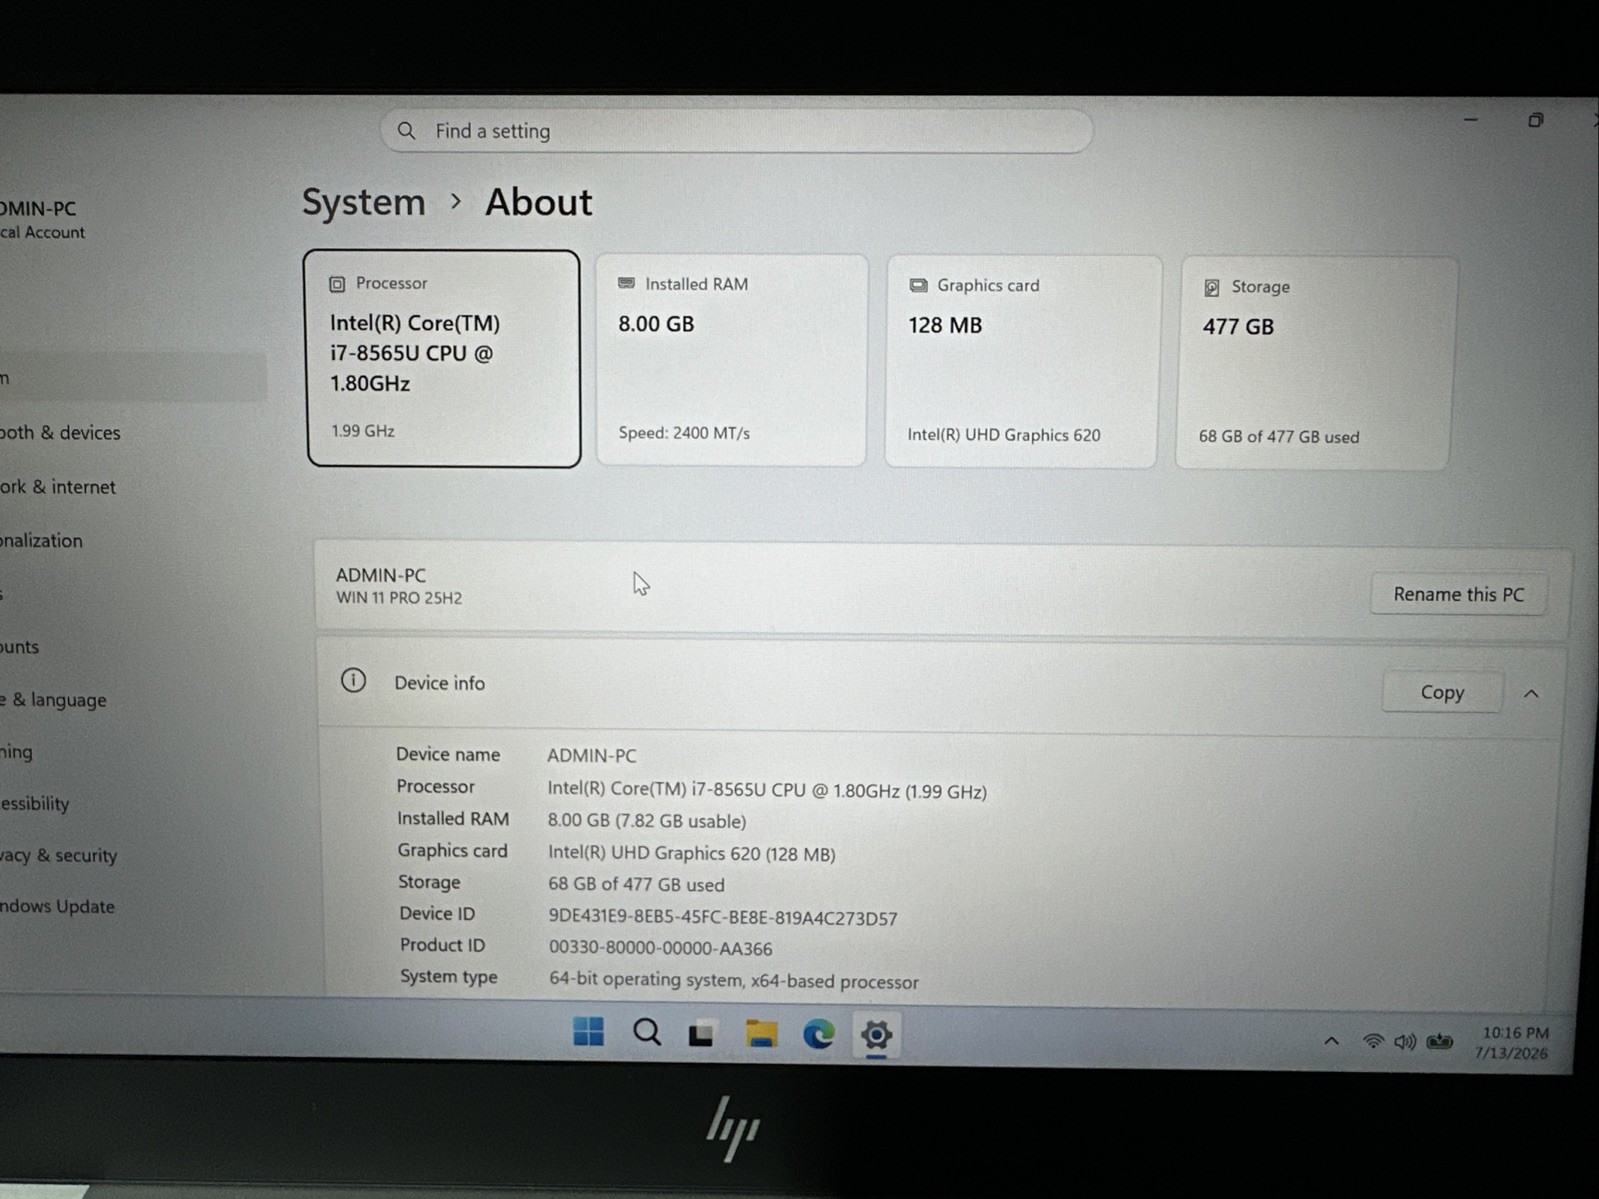Click the Graphics card icon

pos(918,286)
